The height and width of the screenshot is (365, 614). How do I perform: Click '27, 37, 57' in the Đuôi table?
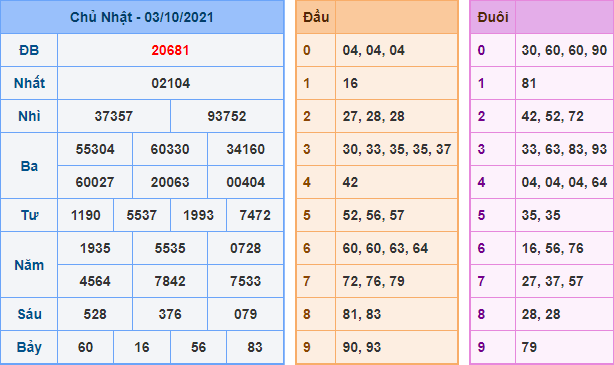click(553, 281)
